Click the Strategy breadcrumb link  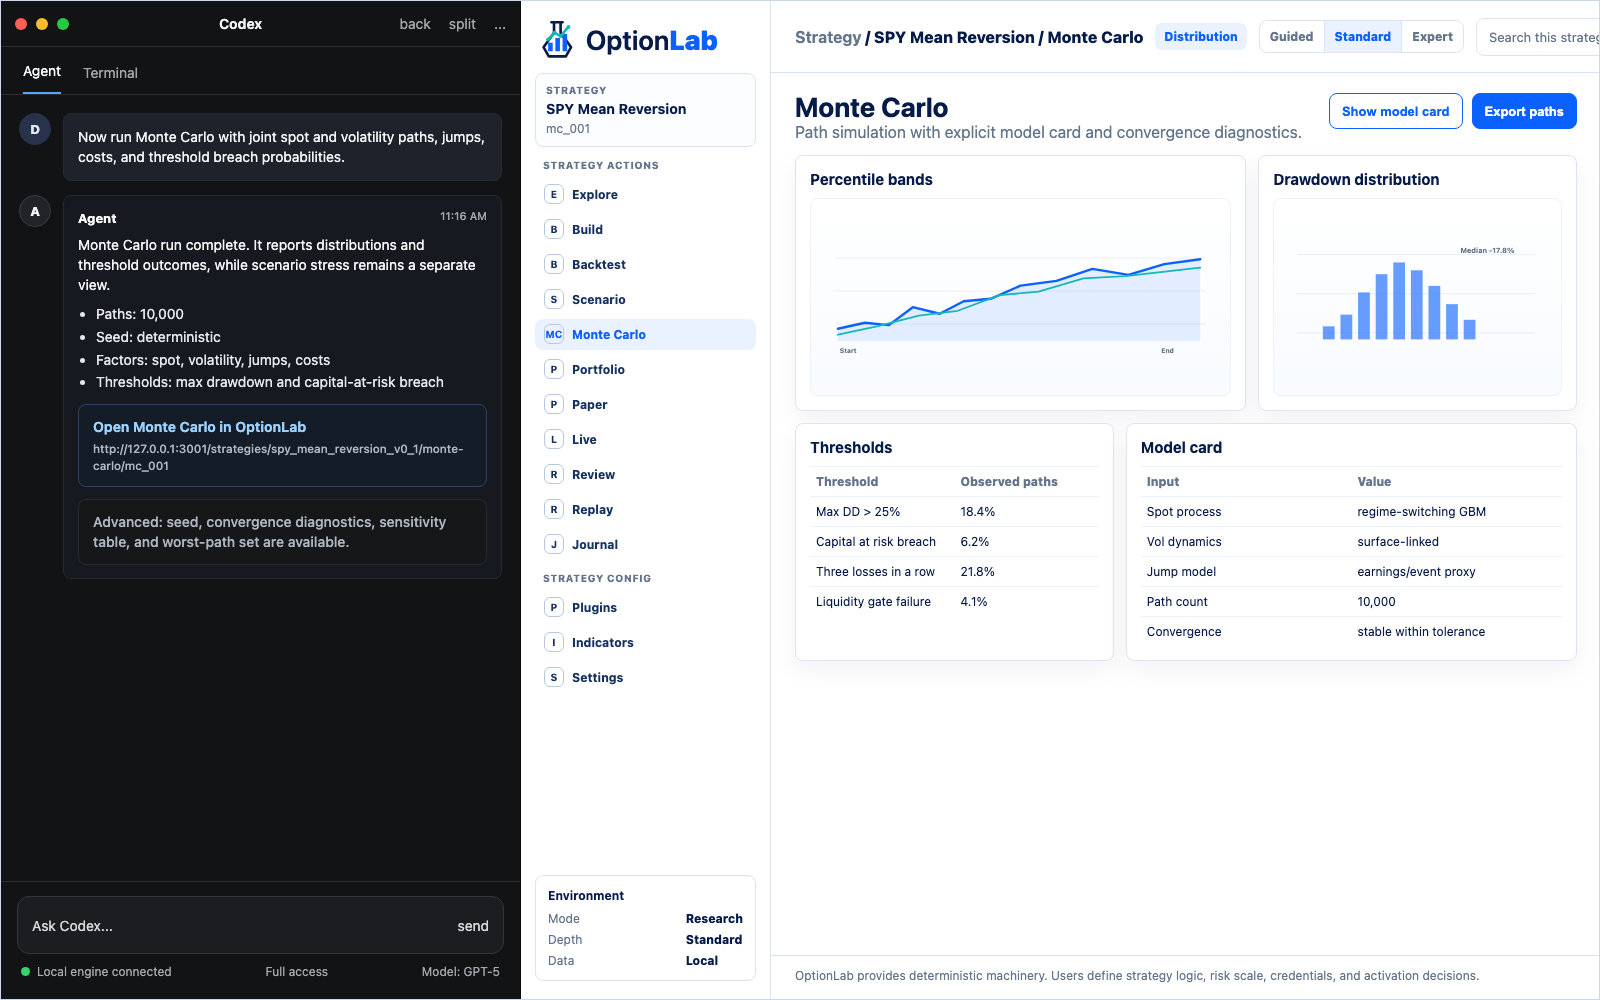[x=828, y=37]
